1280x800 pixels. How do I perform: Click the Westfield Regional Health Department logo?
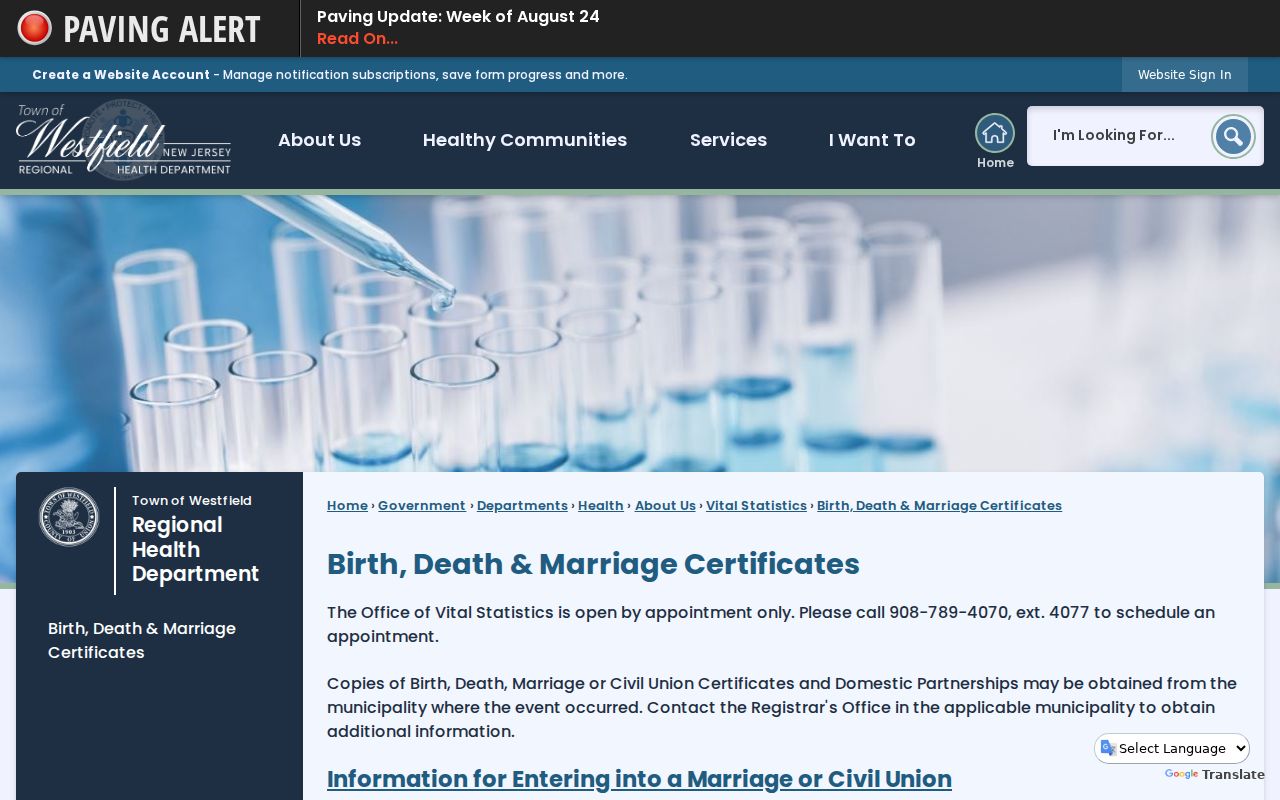click(124, 140)
